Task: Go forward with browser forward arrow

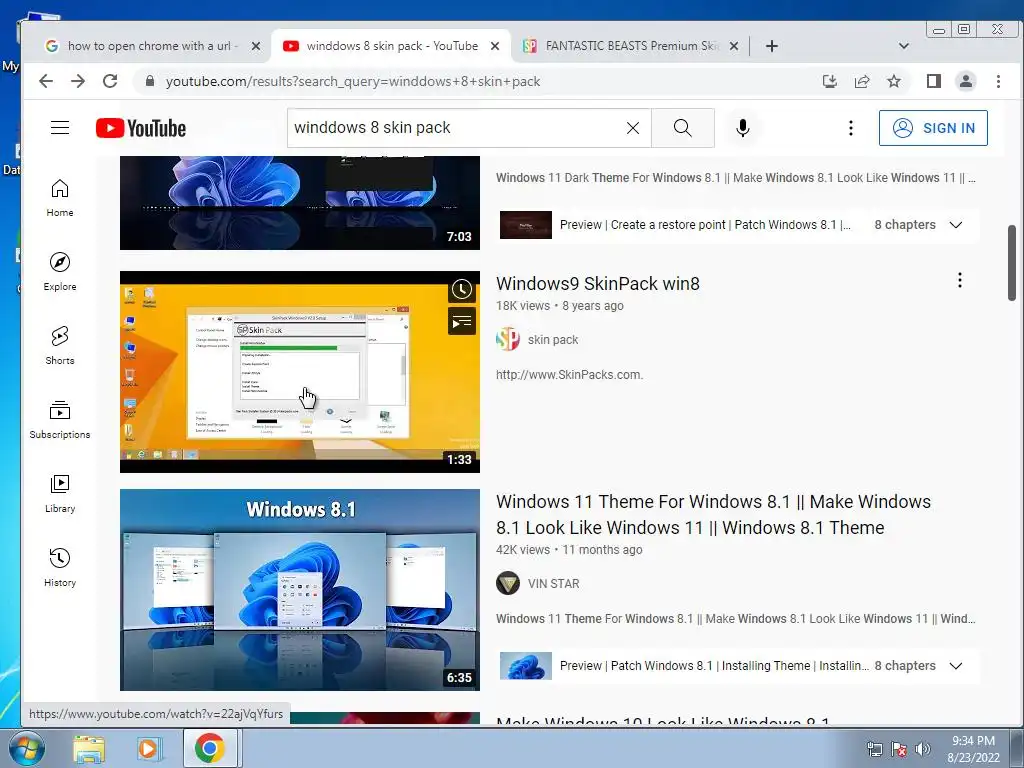Action: (78, 81)
